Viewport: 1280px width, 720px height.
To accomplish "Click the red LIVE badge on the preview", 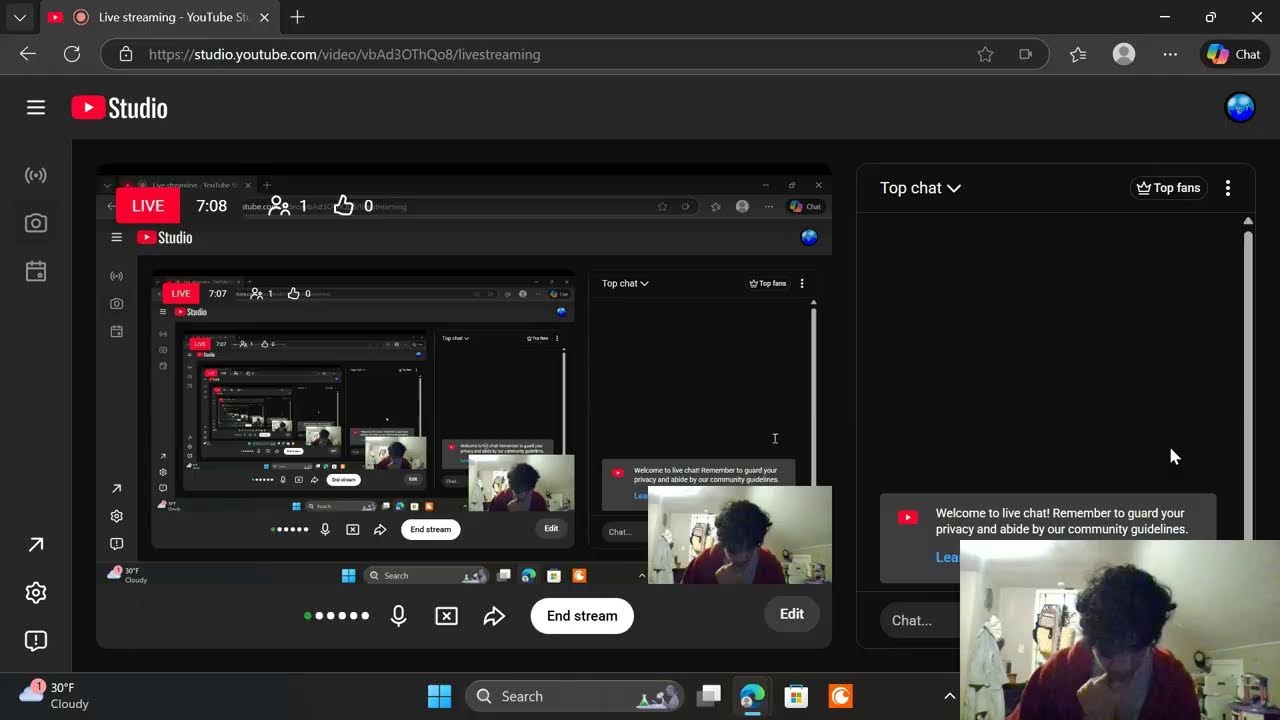I will pos(148,206).
